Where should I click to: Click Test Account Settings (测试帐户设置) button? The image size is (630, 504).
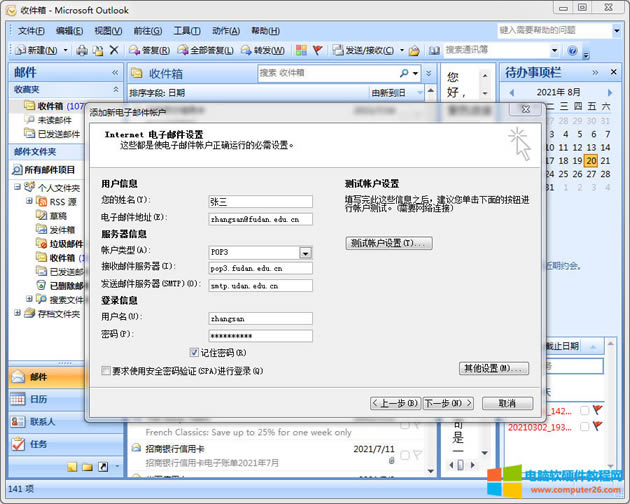(x=389, y=243)
